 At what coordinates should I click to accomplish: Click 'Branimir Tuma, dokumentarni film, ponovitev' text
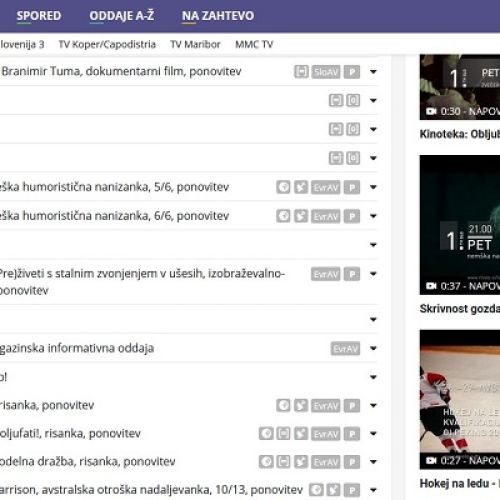point(121,71)
